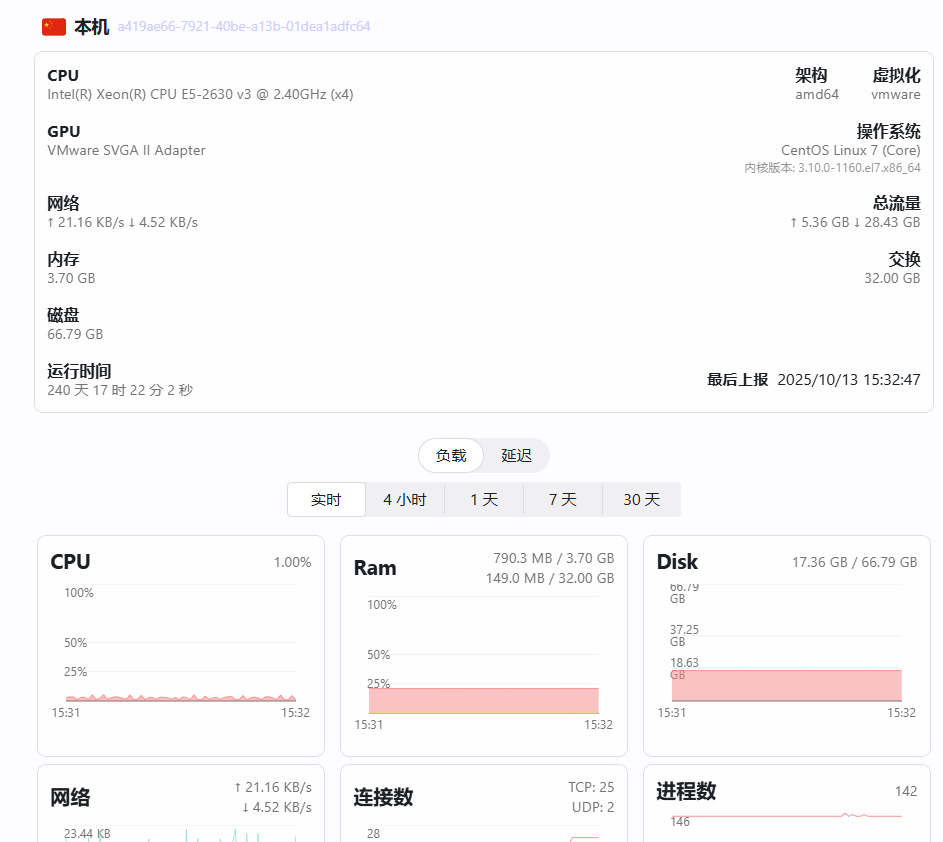Select the 30 天 time range
Screen dimensions: 943x842
[642, 500]
